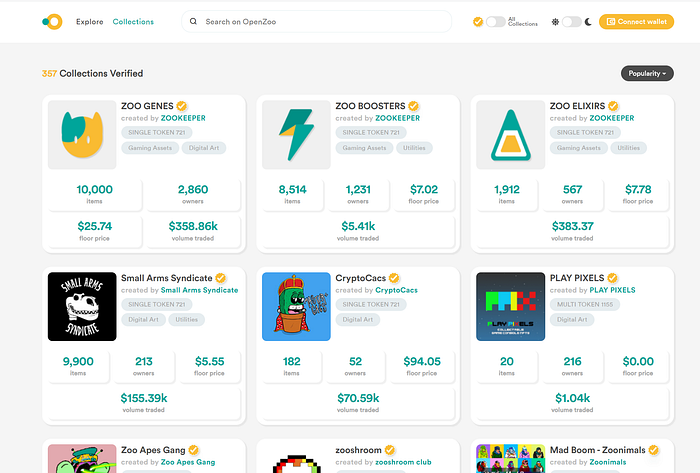Screen dimensions: 700x473
Task: Click the search magnifier icon
Action: point(193,21)
